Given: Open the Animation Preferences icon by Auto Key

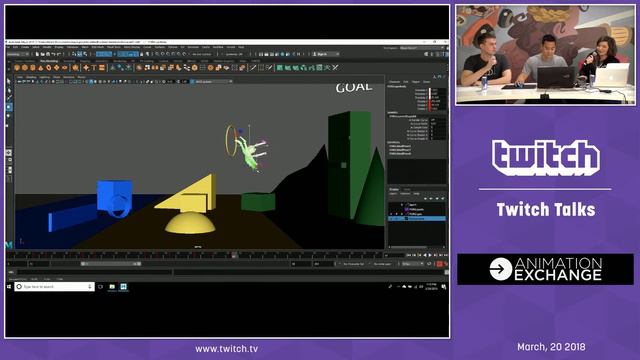Looking at the screenshot, I should [x=446, y=264].
